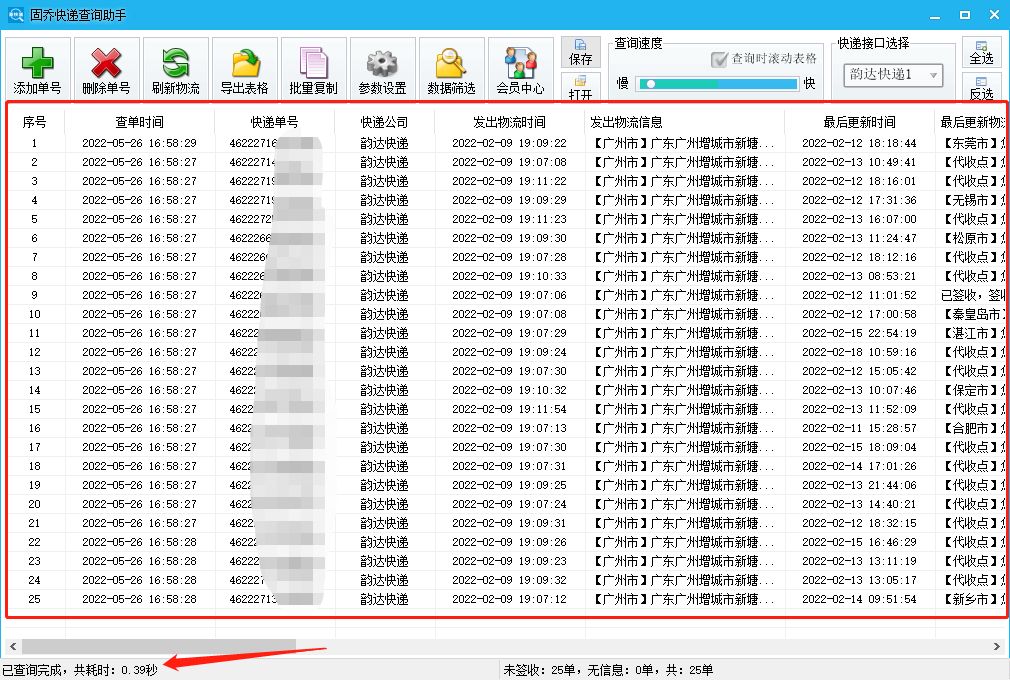Image resolution: width=1010 pixels, height=680 pixels.
Task: Select 2022-05-26 16:58:29 query time cell
Action: [139, 143]
